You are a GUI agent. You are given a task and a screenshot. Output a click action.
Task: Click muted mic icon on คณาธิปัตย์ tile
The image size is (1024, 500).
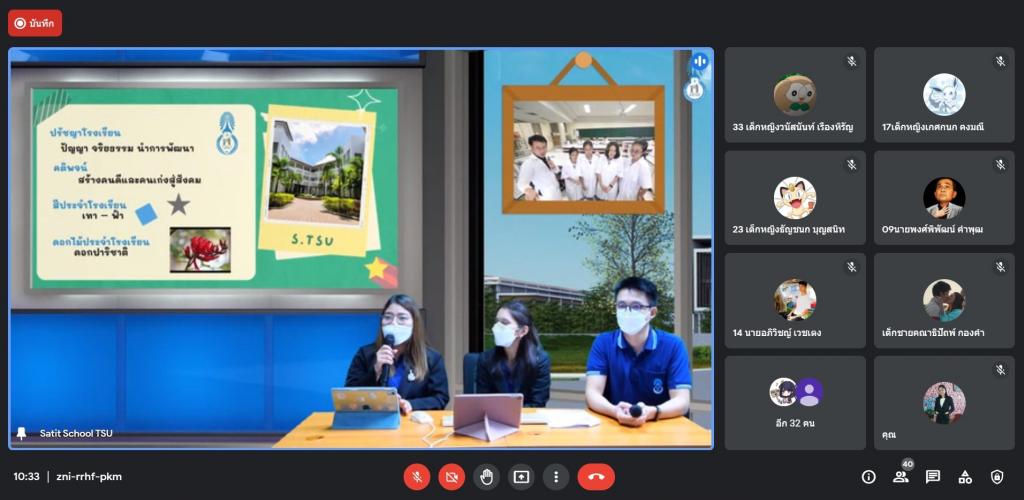pos(1000,267)
